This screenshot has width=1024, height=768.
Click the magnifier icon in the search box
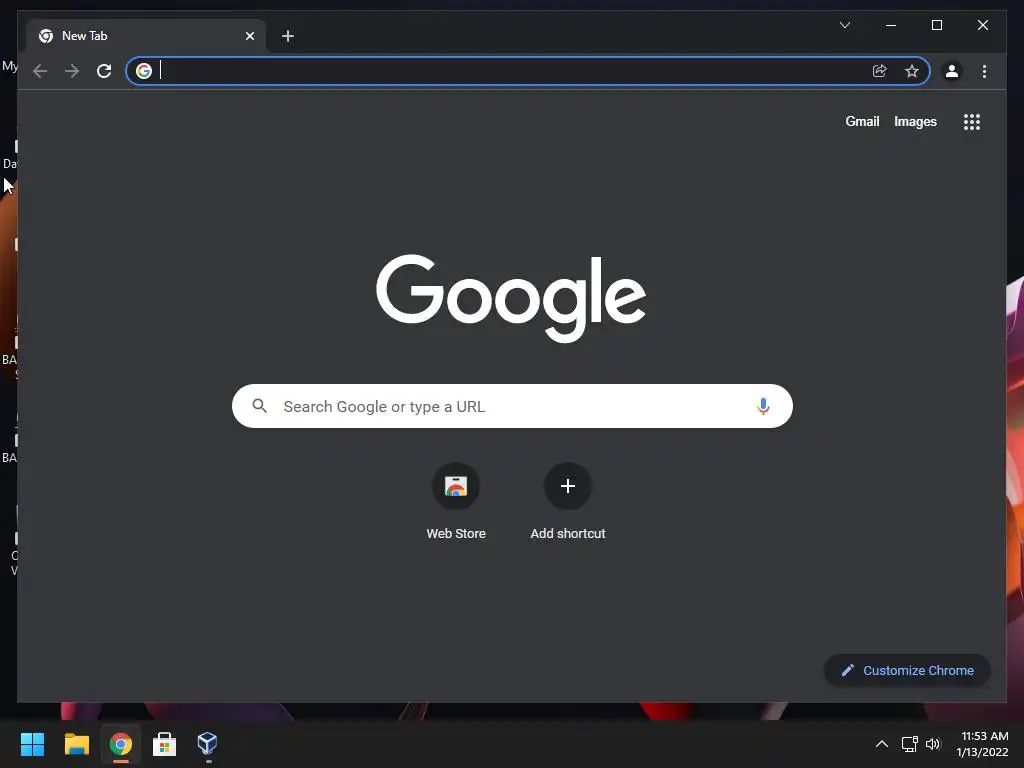[x=260, y=406]
